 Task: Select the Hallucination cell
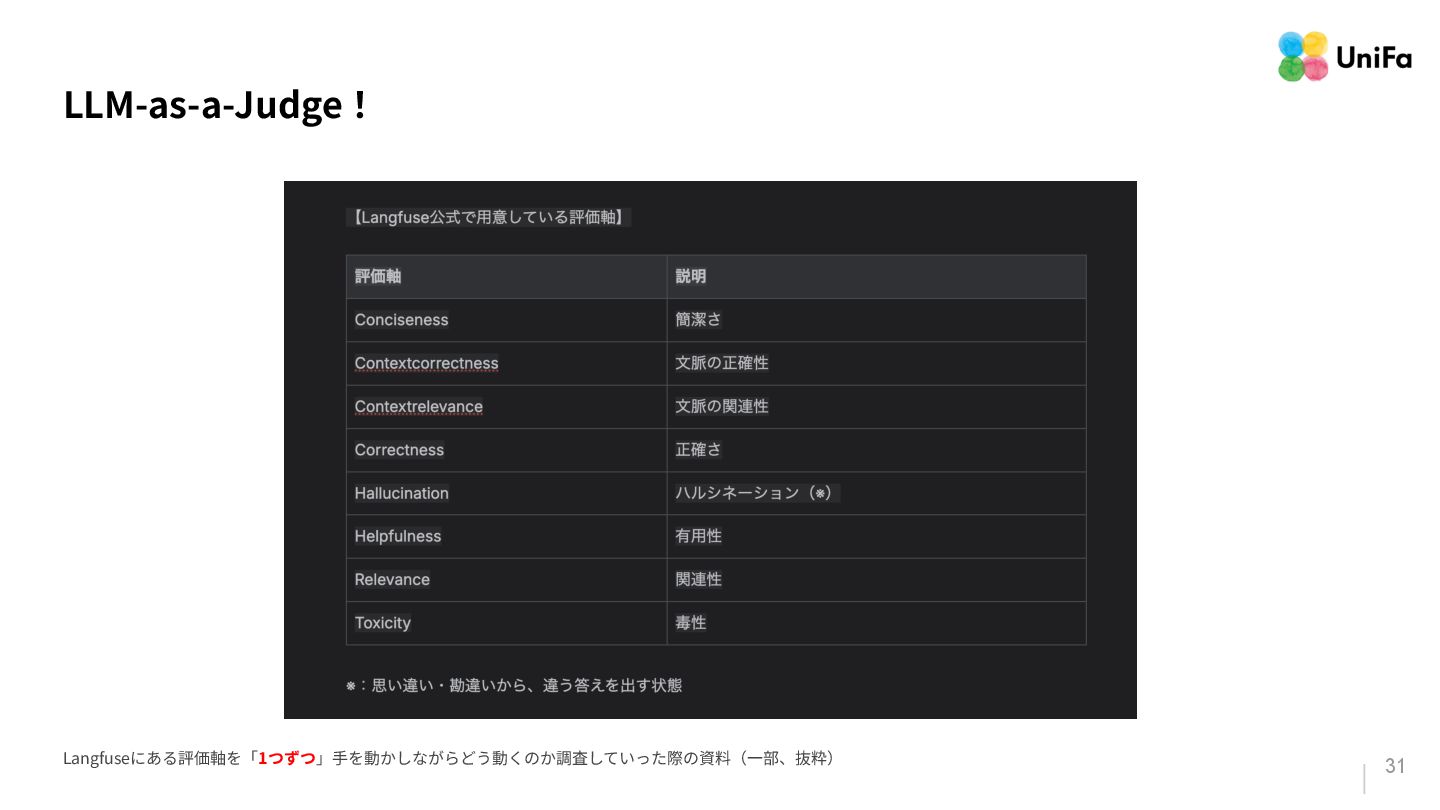(506, 493)
